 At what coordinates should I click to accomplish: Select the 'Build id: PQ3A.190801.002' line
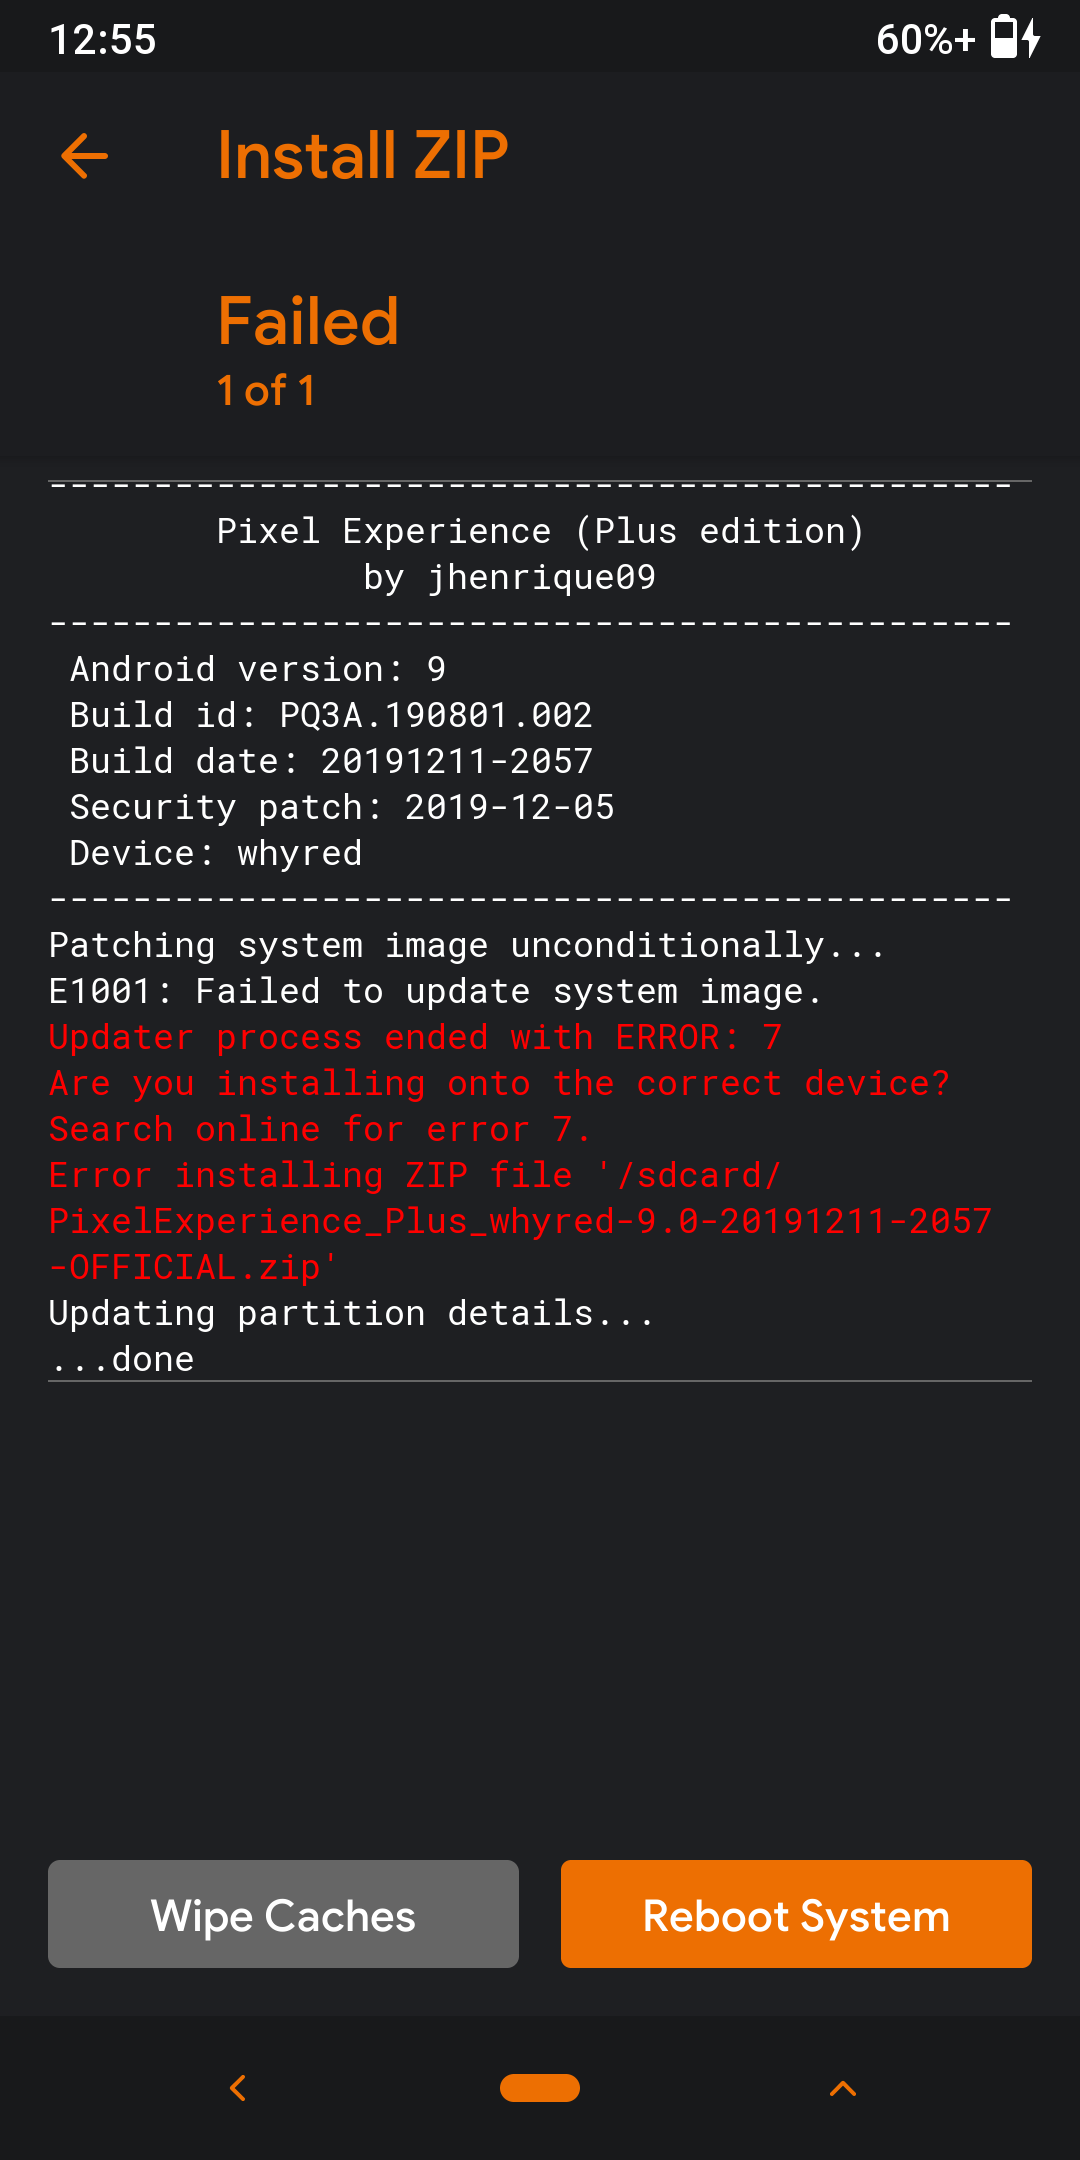click(331, 715)
